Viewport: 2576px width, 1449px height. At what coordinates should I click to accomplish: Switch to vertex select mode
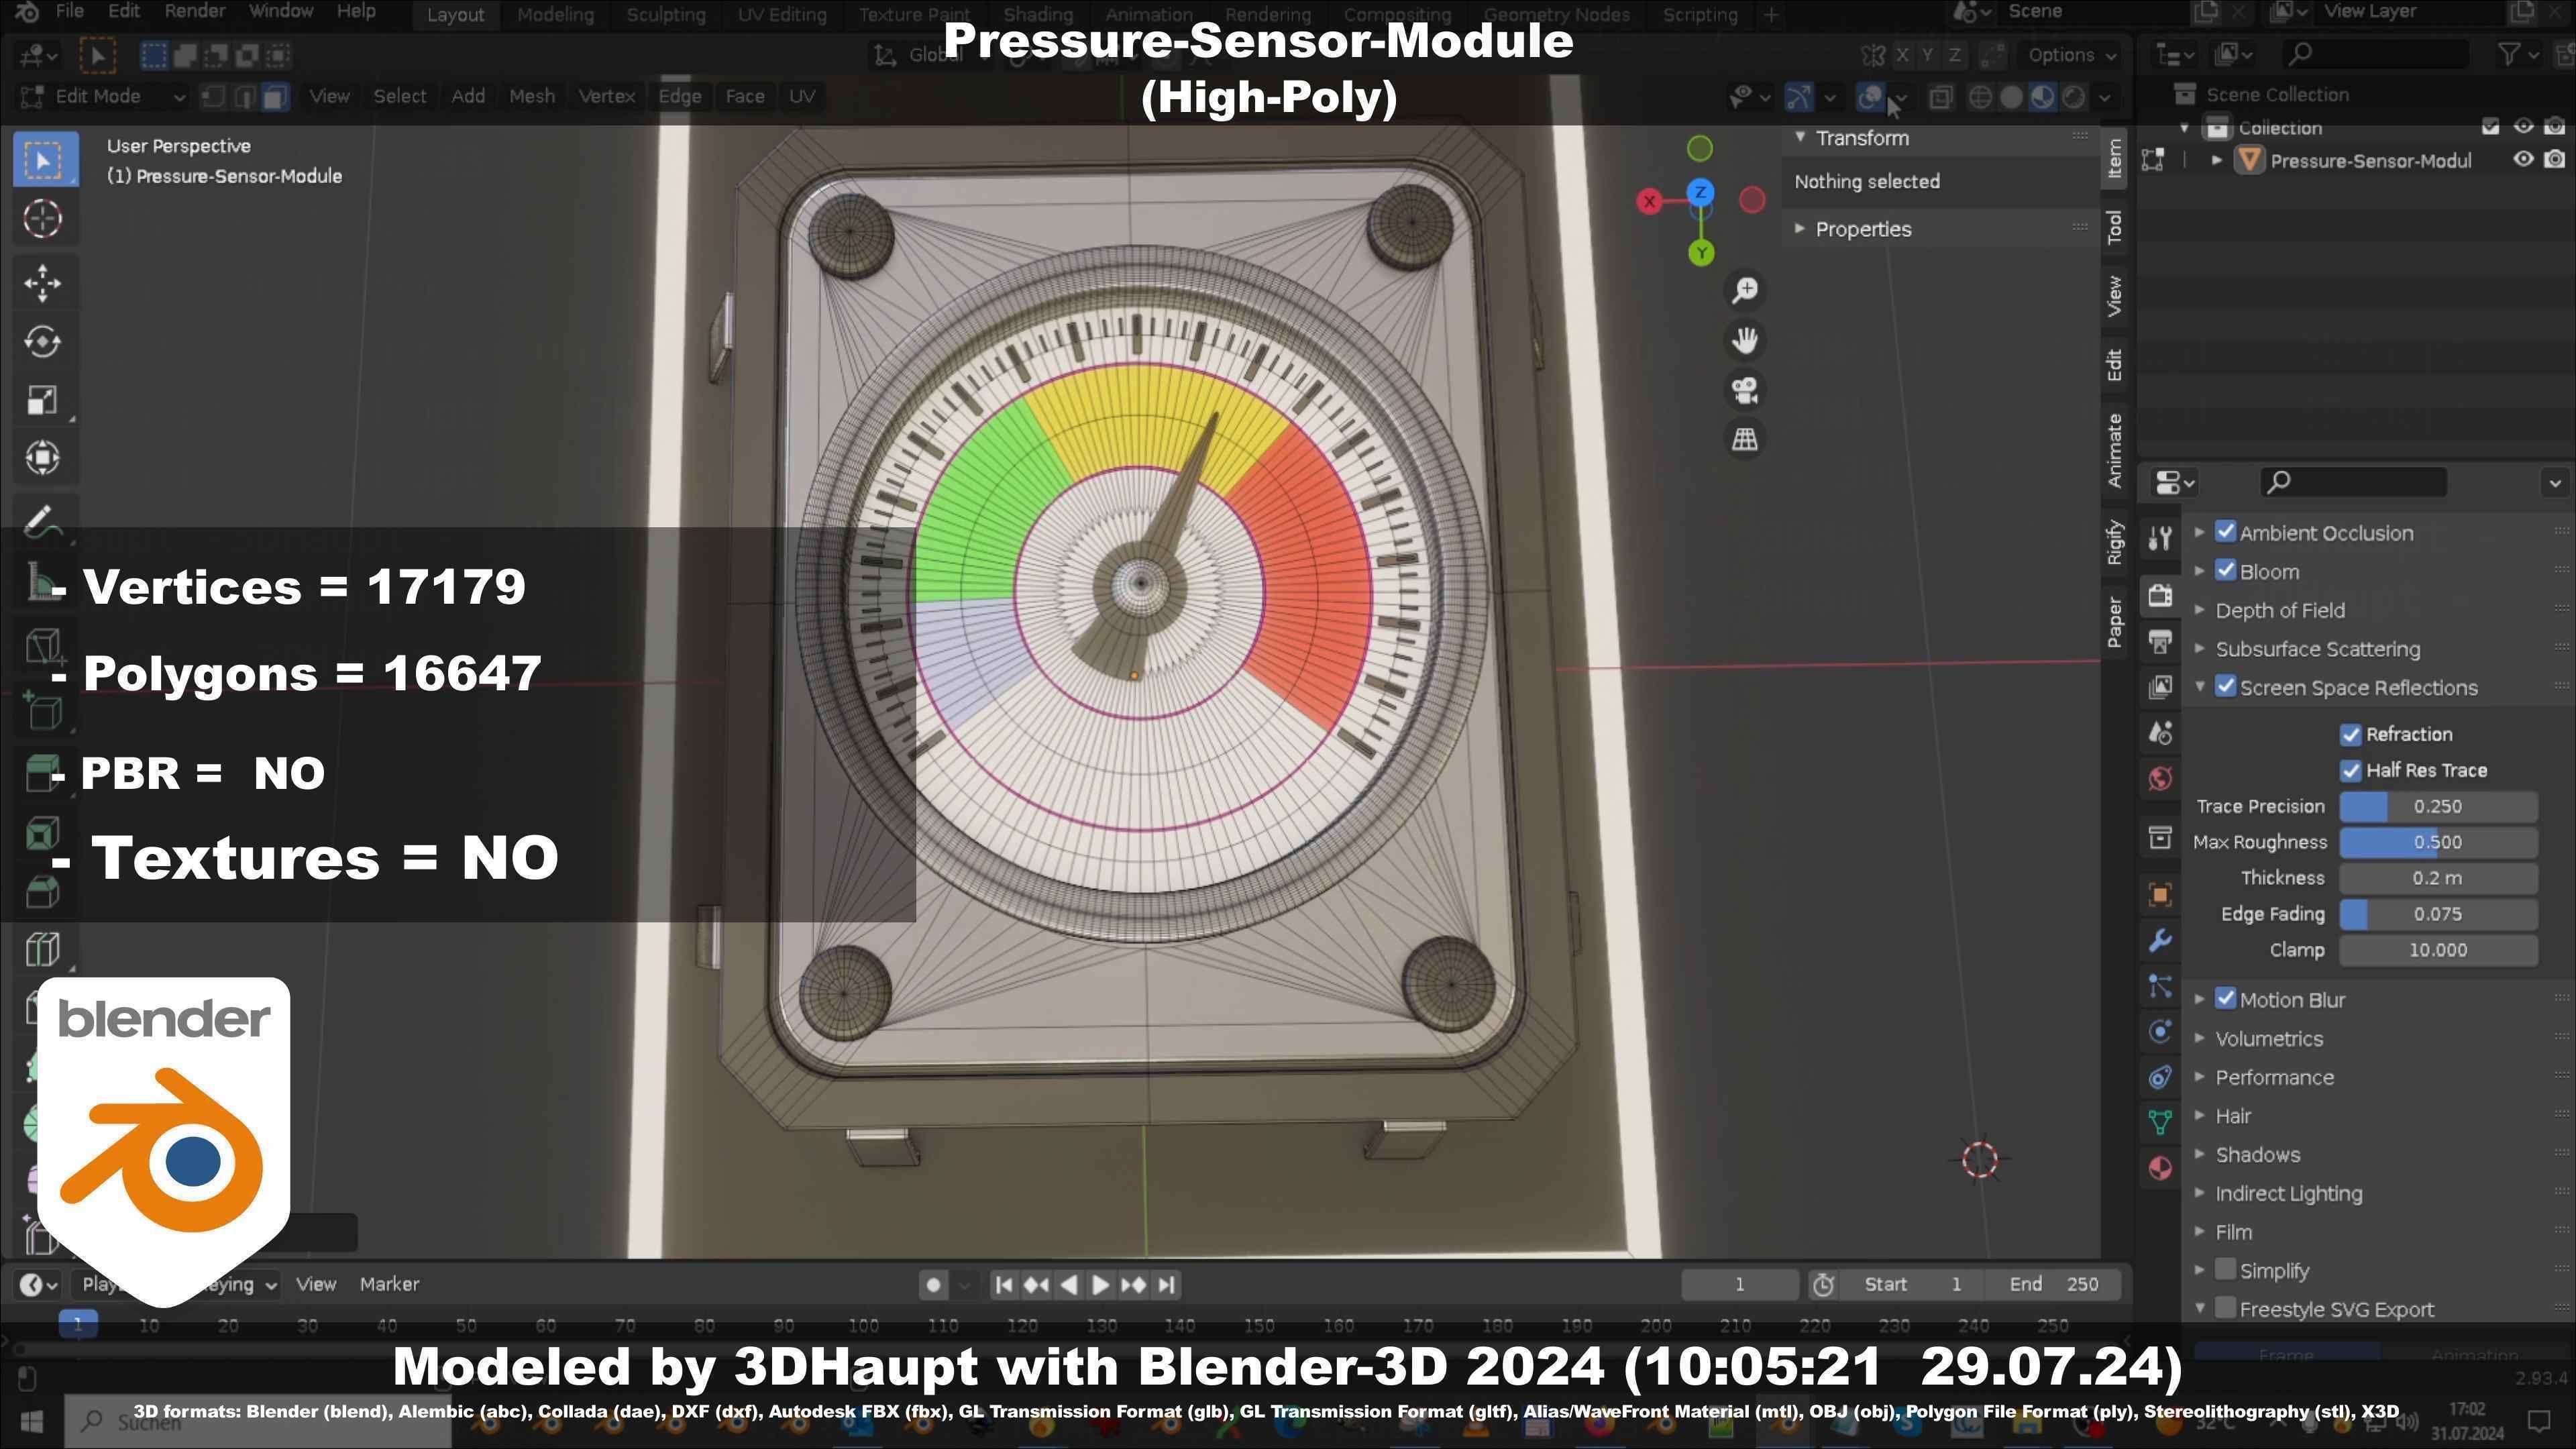pos(213,97)
